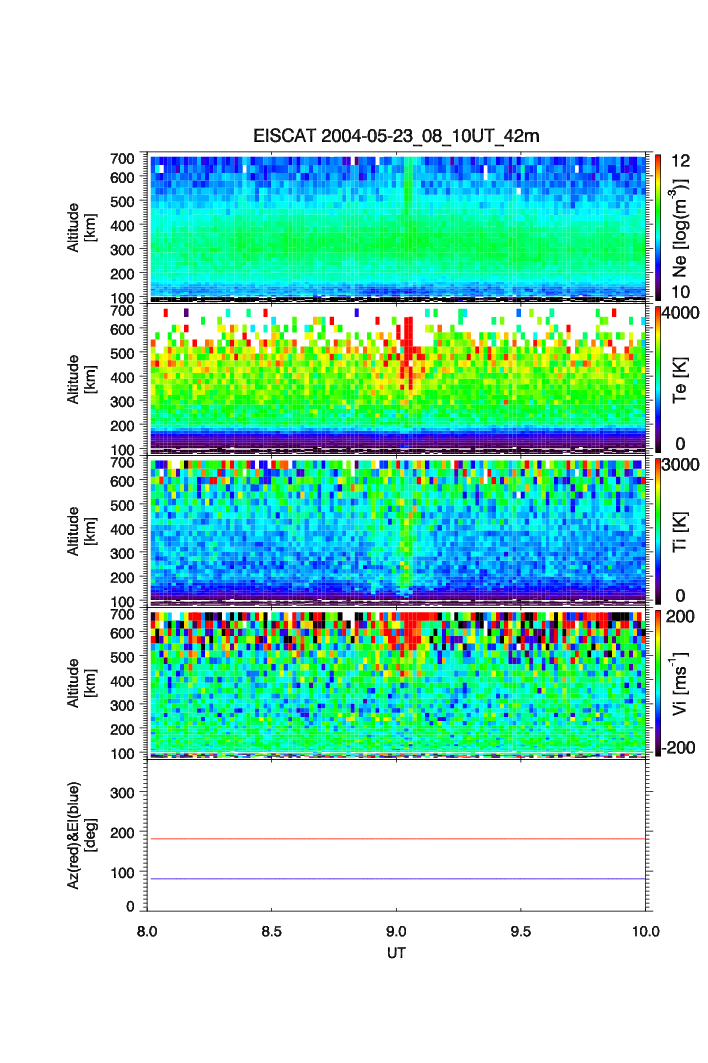Click the '200' maximum value of Vi scale
Viewport: 708px width, 1063px height.
680,617
